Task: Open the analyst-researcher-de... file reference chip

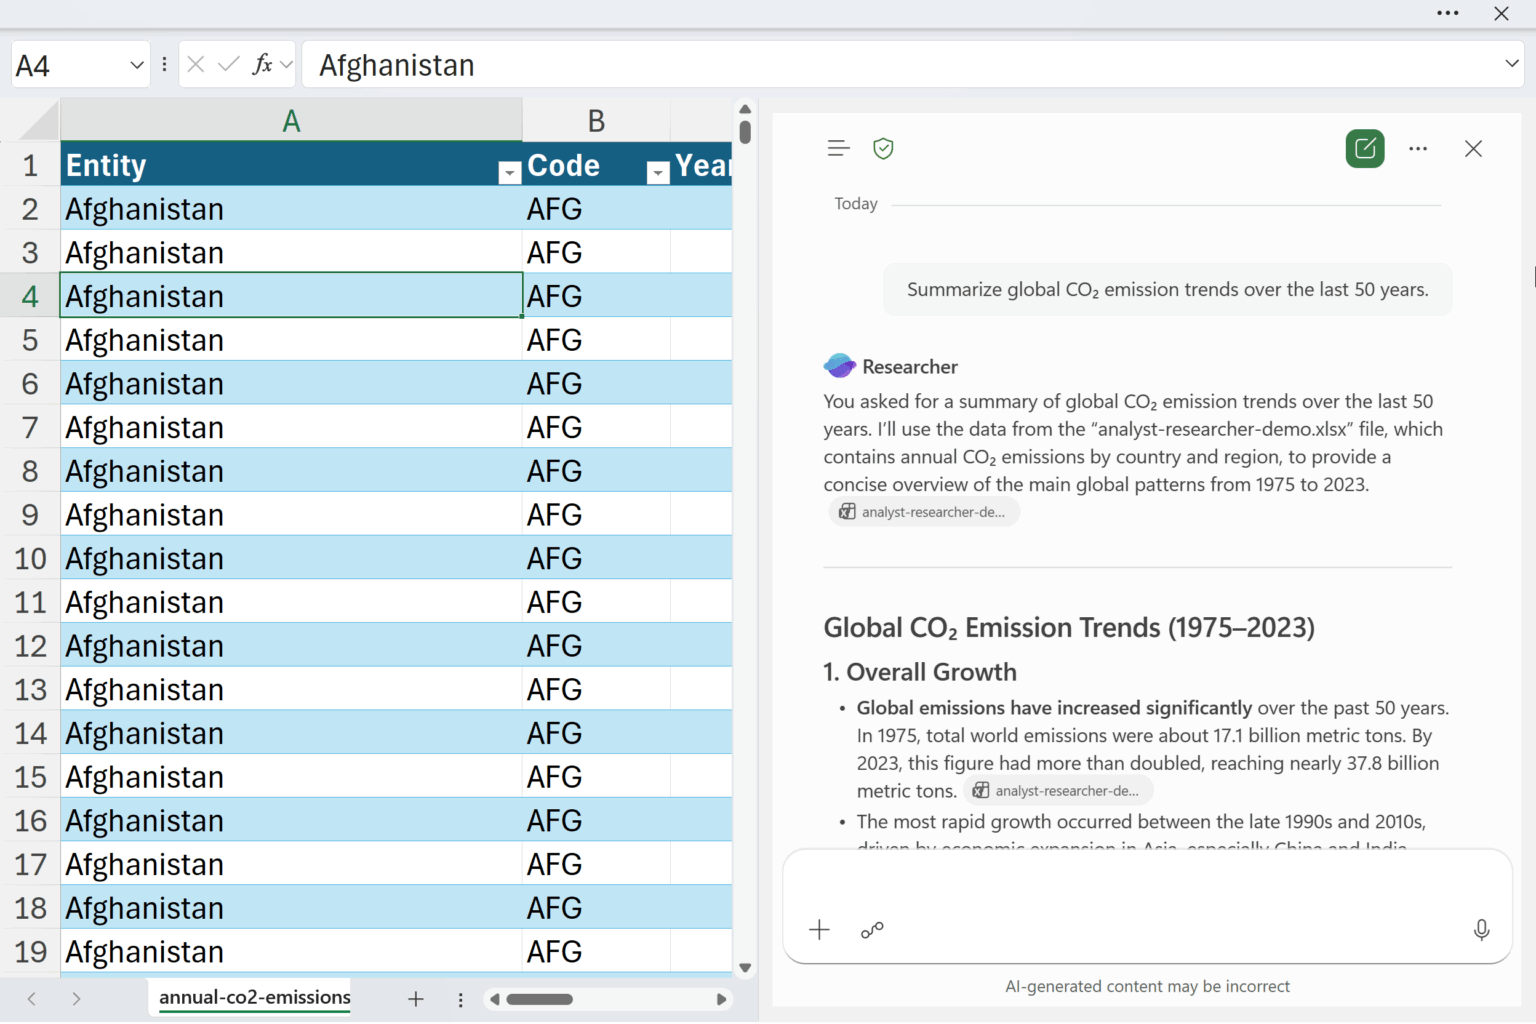Action: [x=924, y=512]
